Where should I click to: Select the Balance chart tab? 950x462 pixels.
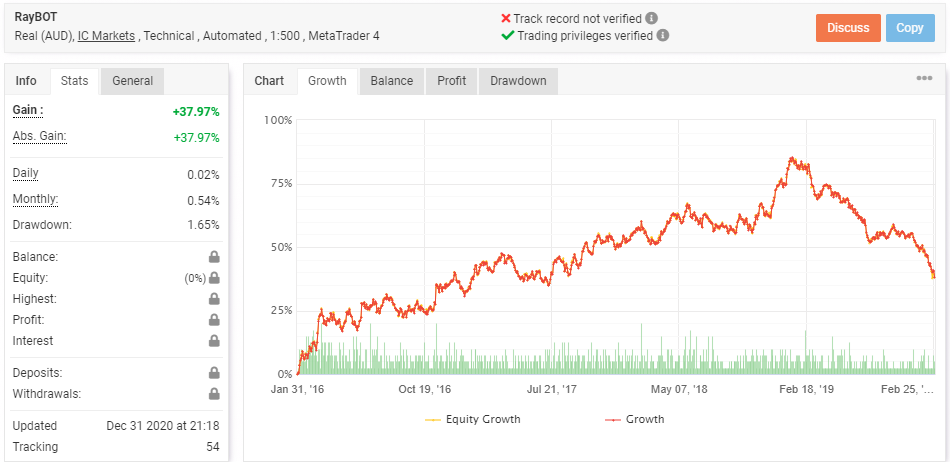point(391,81)
